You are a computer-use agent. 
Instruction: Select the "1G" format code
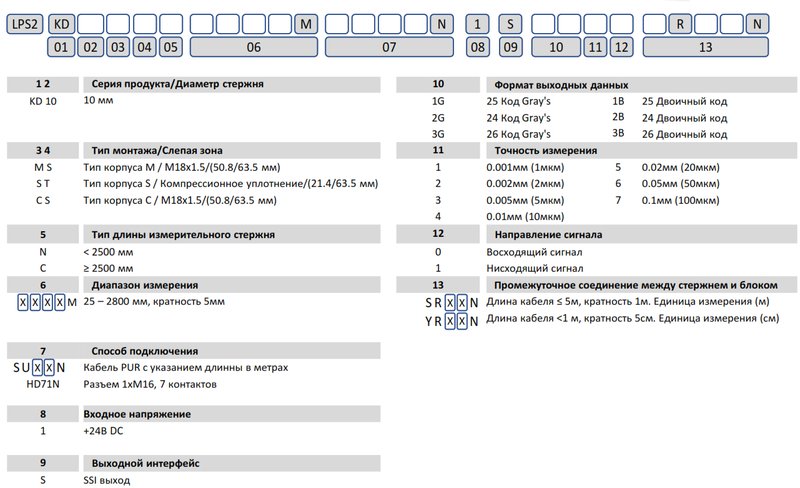coord(438,101)
